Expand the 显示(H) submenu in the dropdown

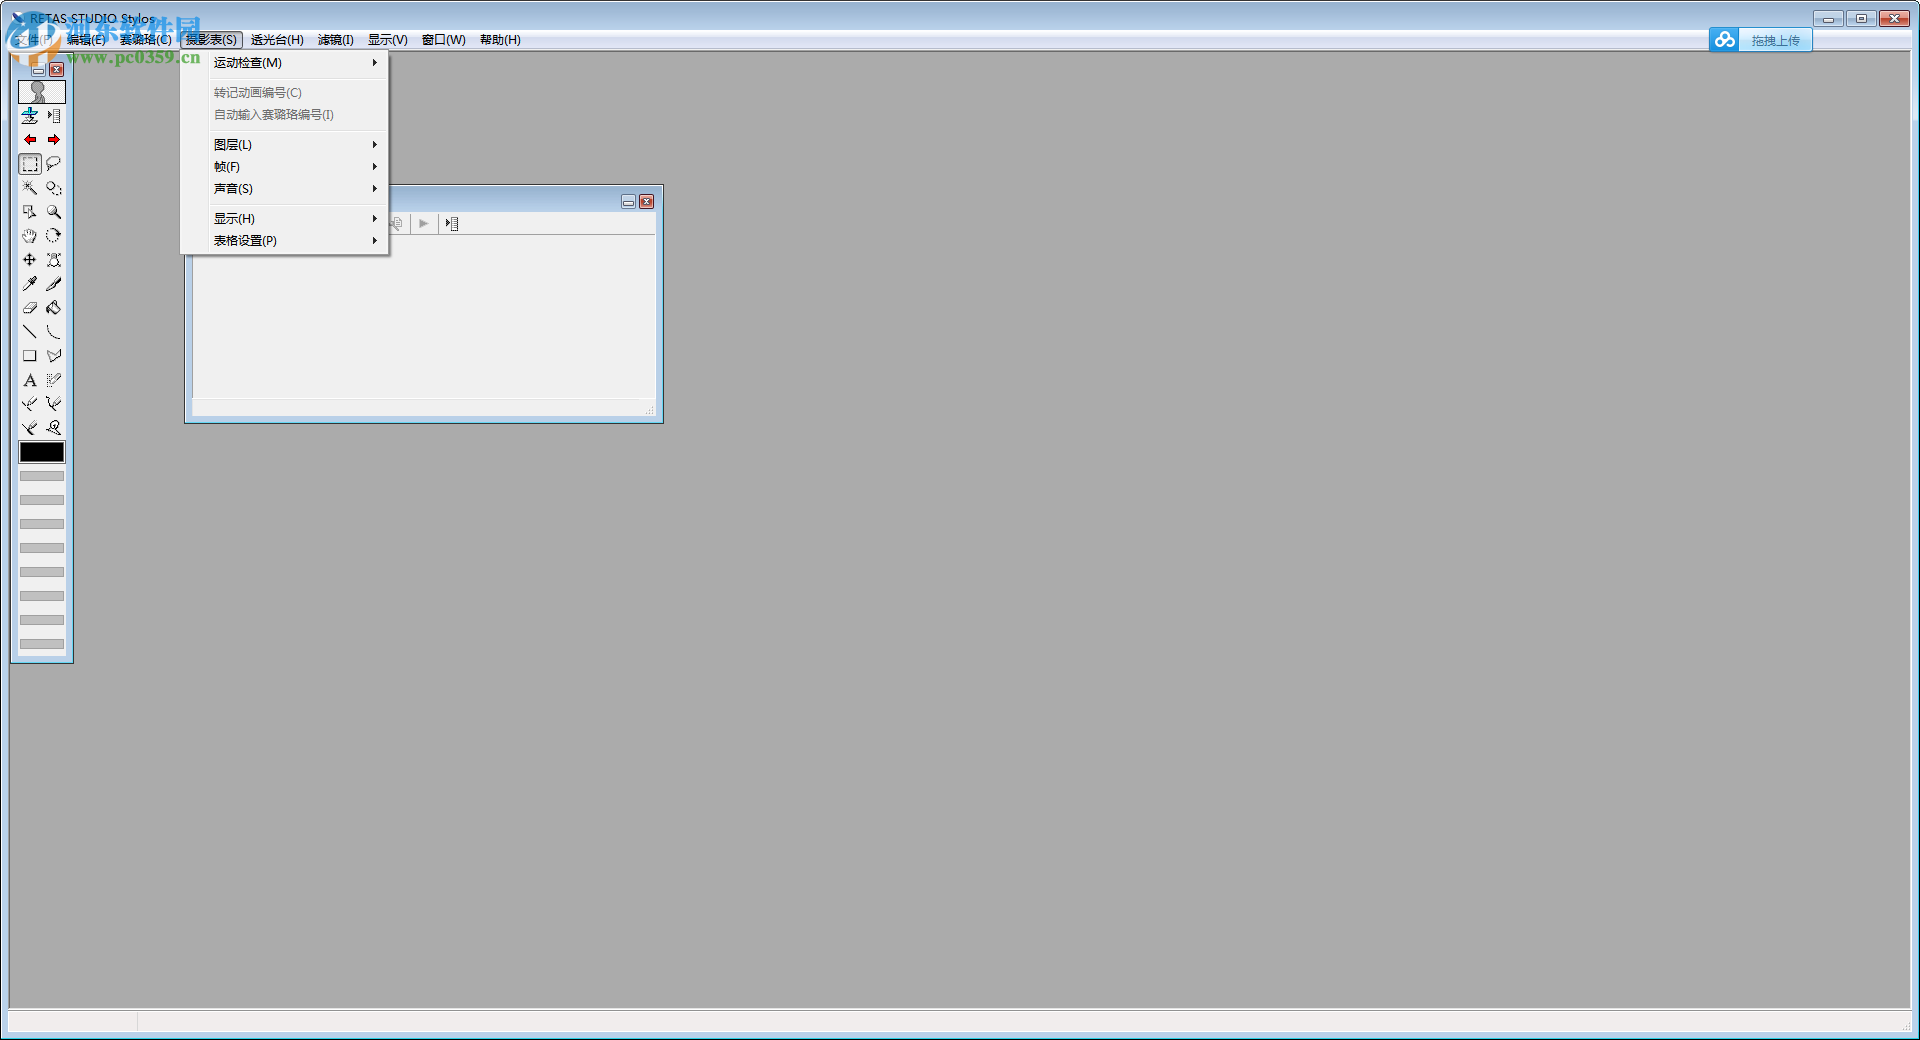tap(285, 219)
